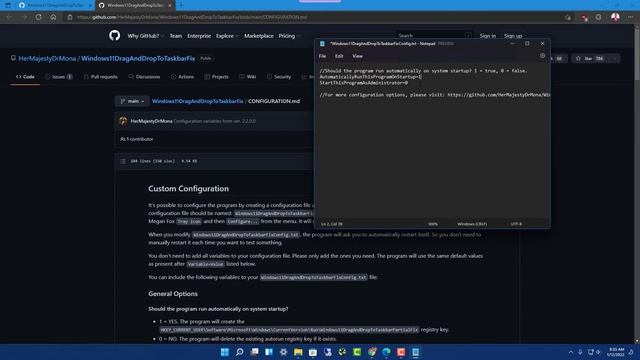Switch to the Code repository tab
The height and width of the screenshot is (360, 640).
pyautogui.click(x=25, y=77)
